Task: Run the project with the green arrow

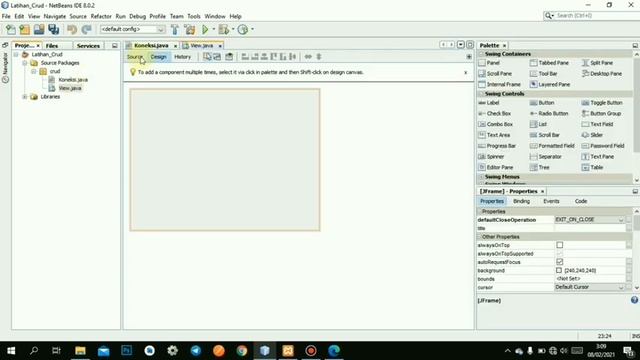Action: click(205, 29)
